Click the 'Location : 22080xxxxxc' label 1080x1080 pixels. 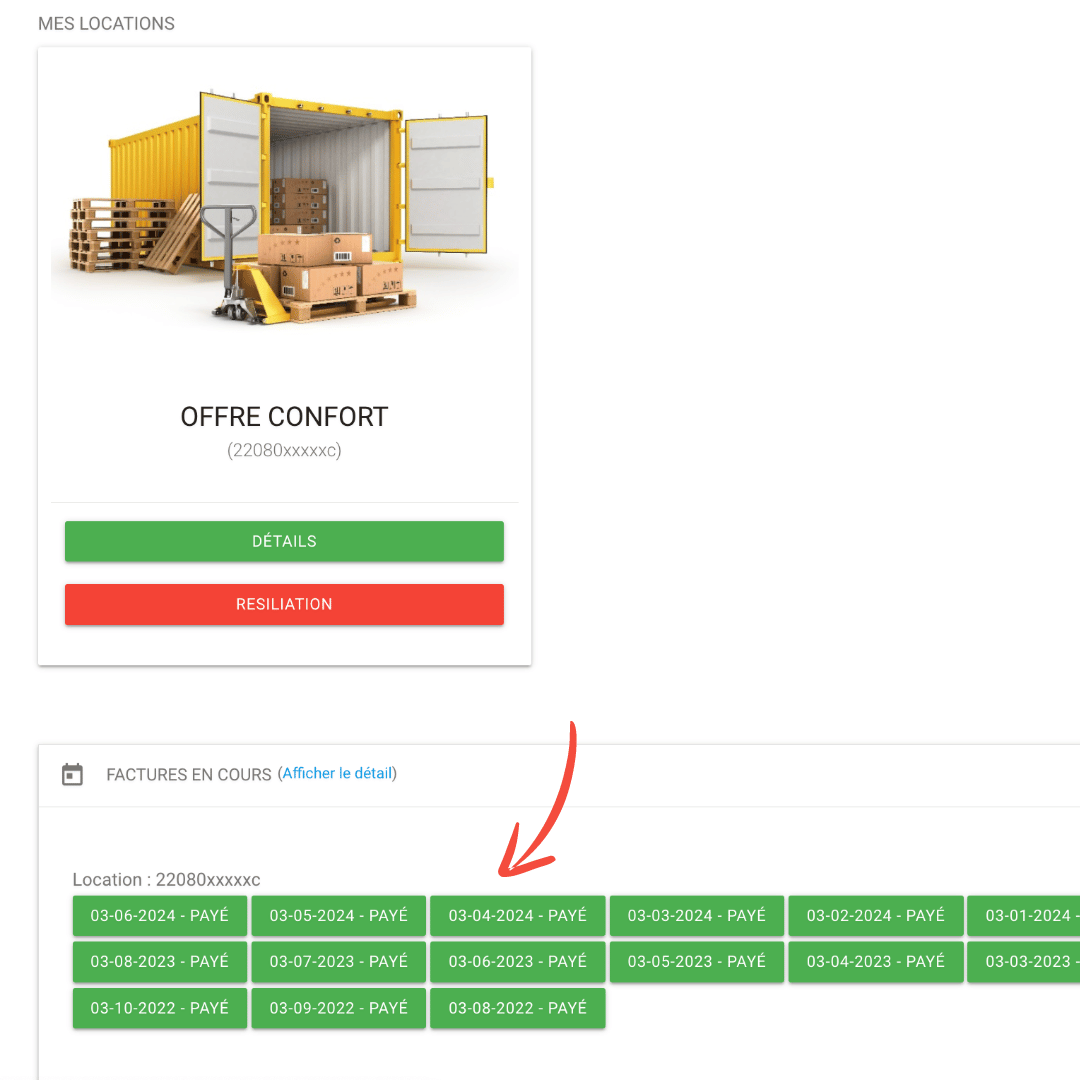tap(167, 880)
